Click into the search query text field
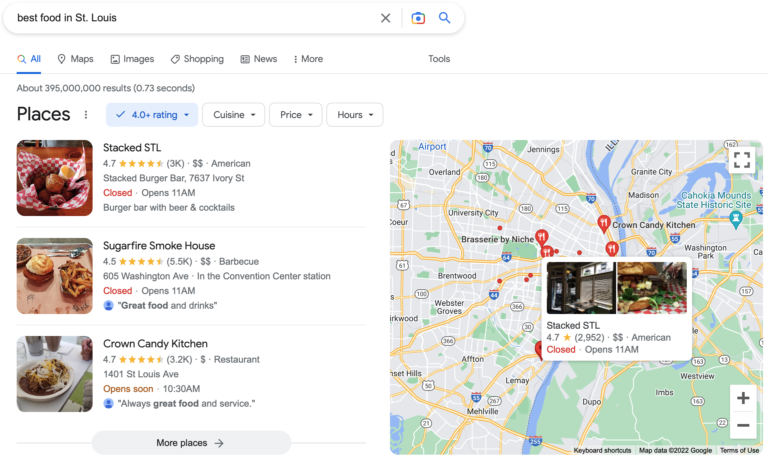The height and width of the screenshot is (458, 768). (196, 18)
